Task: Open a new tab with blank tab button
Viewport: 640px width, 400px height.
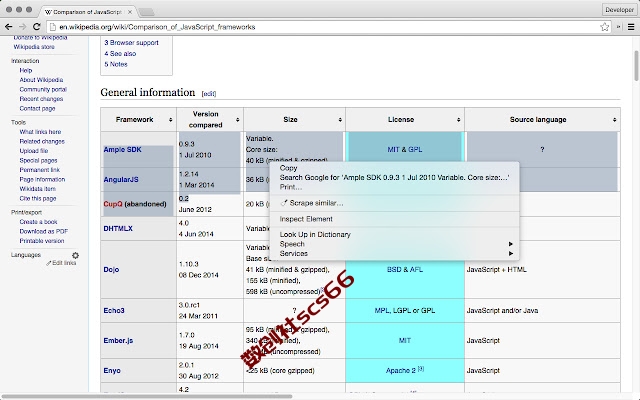Action: [x=146, y=12]
